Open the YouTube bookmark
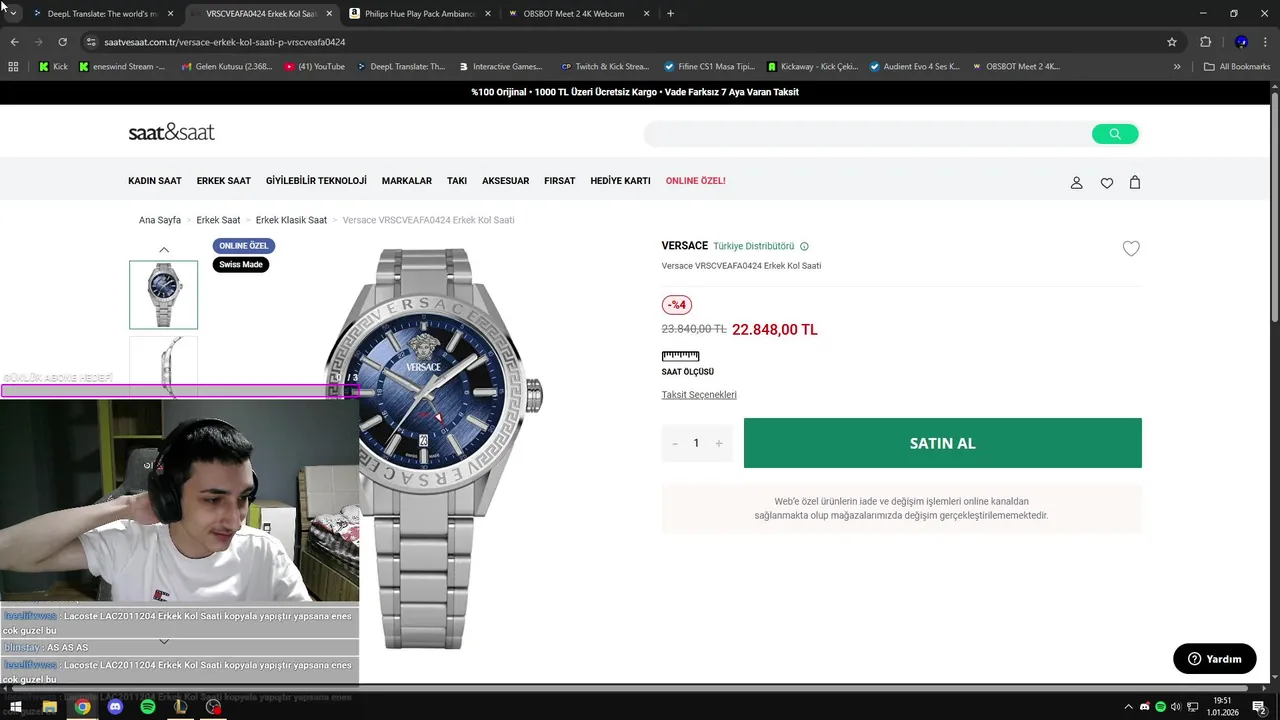Screen dimensions: 1280x720 pyautogui.click(x=315, y=67)
